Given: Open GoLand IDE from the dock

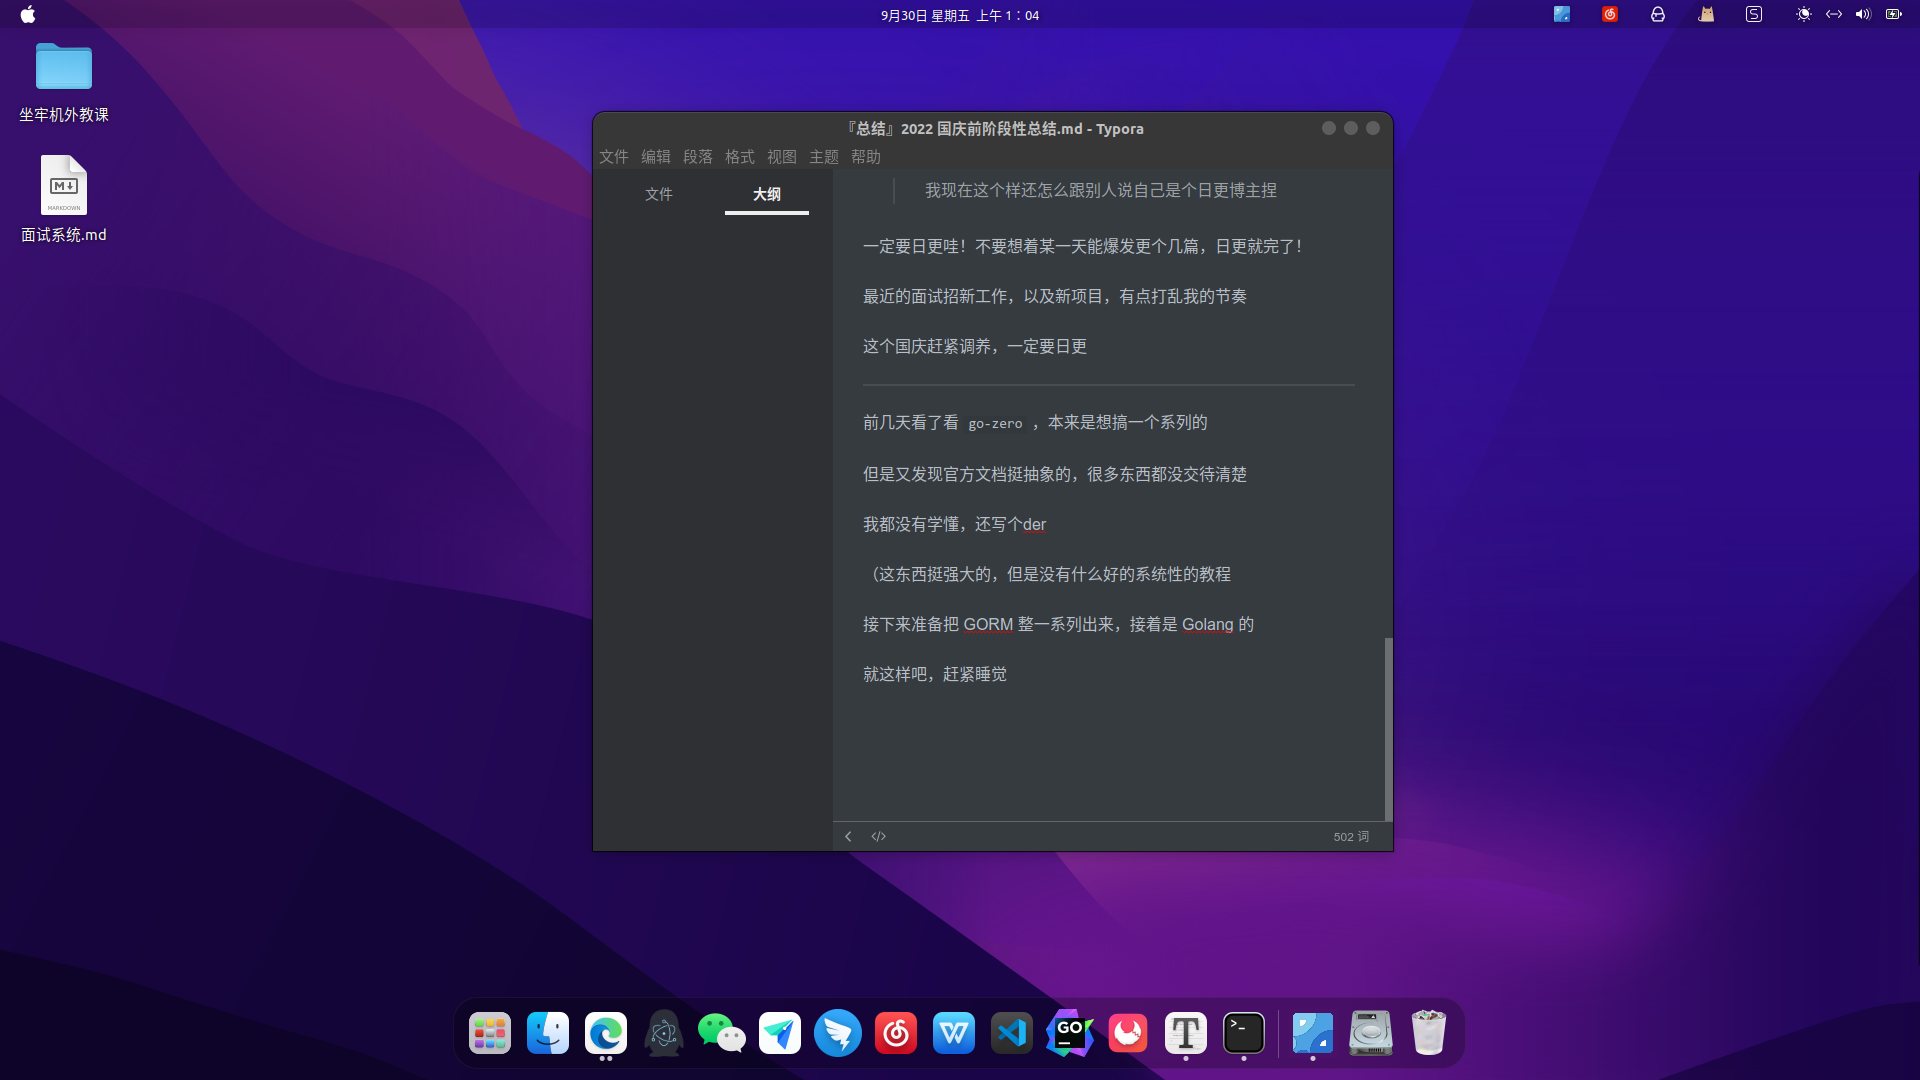Looking at the screenshot, I should [1070, 1033].
